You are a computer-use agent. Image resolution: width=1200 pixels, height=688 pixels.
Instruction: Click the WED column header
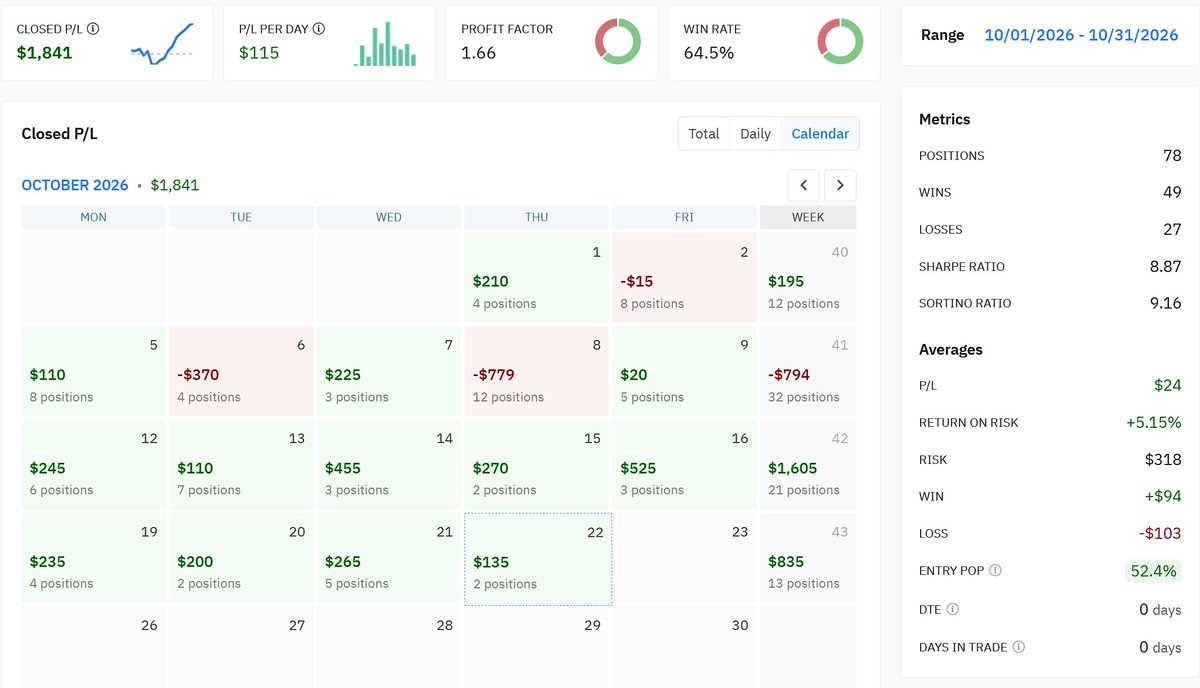click(389, 217)
